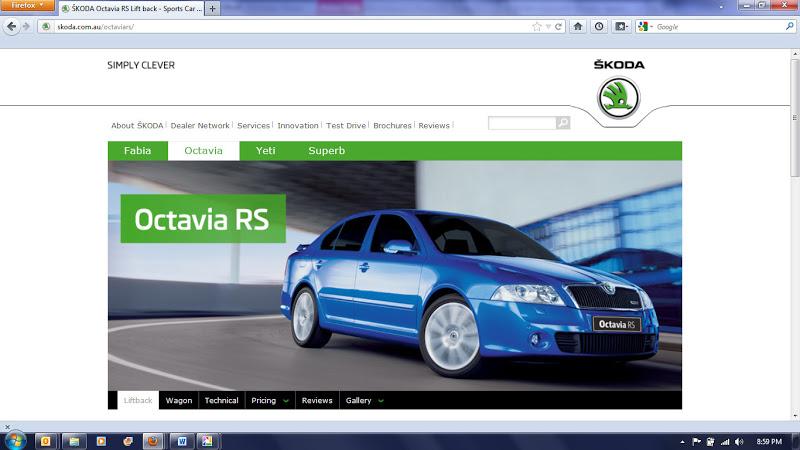This screenshot has height=450, width=800.
Task: Click the page vertical scrollbar thumb
Action: point(795,117)
